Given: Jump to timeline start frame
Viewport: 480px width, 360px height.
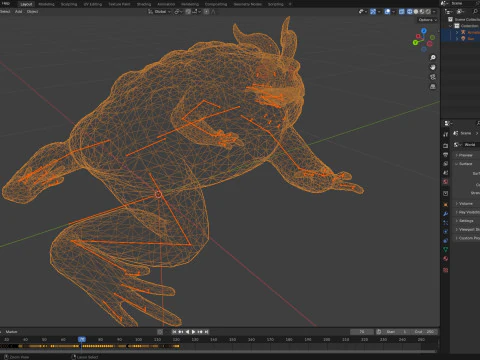Looking at the screenshot, I should (x=174, y=332).
